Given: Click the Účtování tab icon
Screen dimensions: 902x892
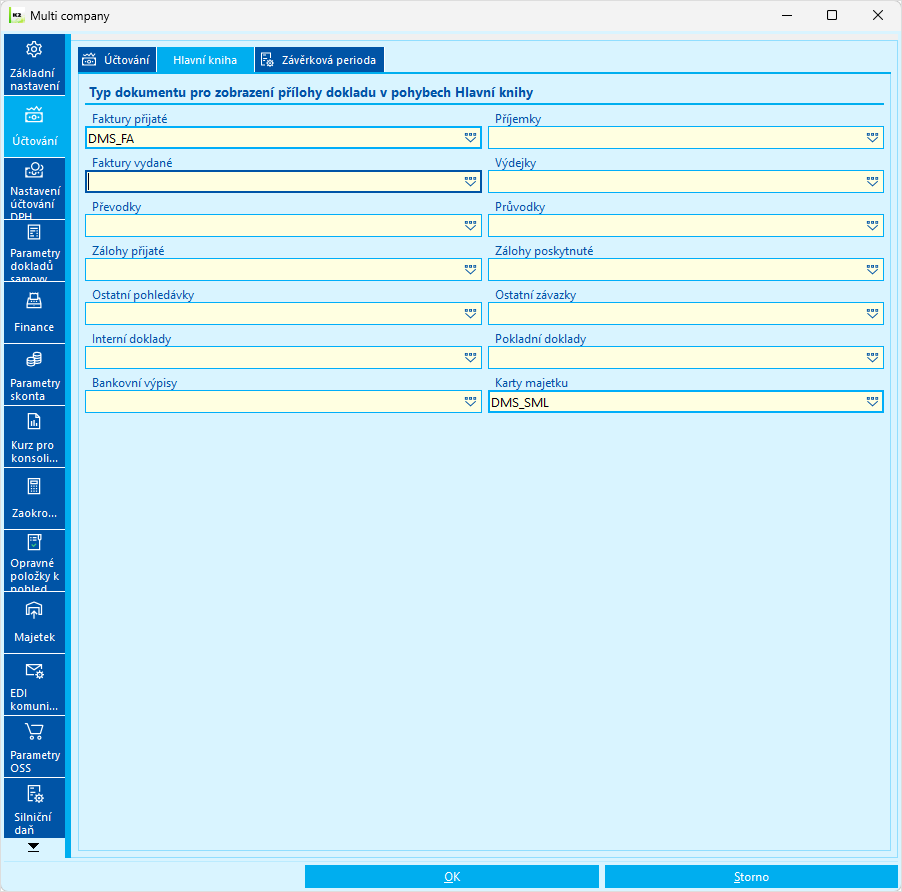Looking at the screenshot, I should [x=89, y=60].
